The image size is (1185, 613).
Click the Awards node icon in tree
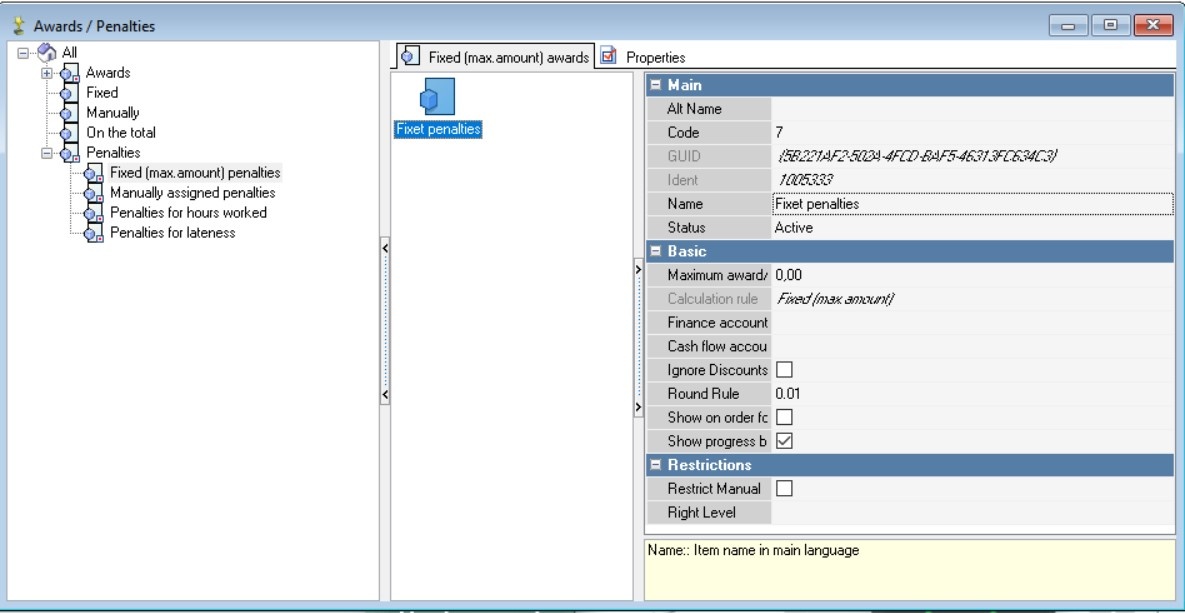click(x=69, y=74)
